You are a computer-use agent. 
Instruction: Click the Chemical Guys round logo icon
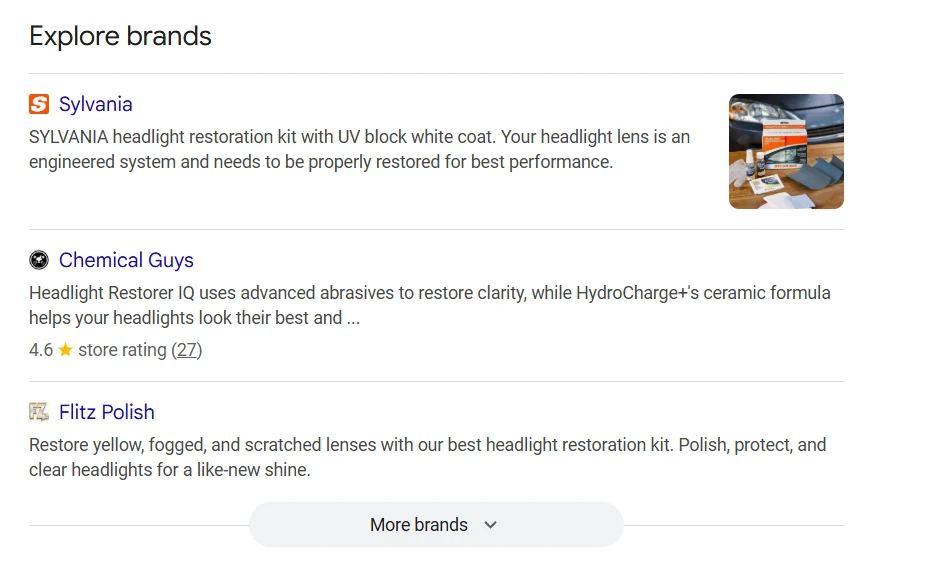(x=39, y=260)
